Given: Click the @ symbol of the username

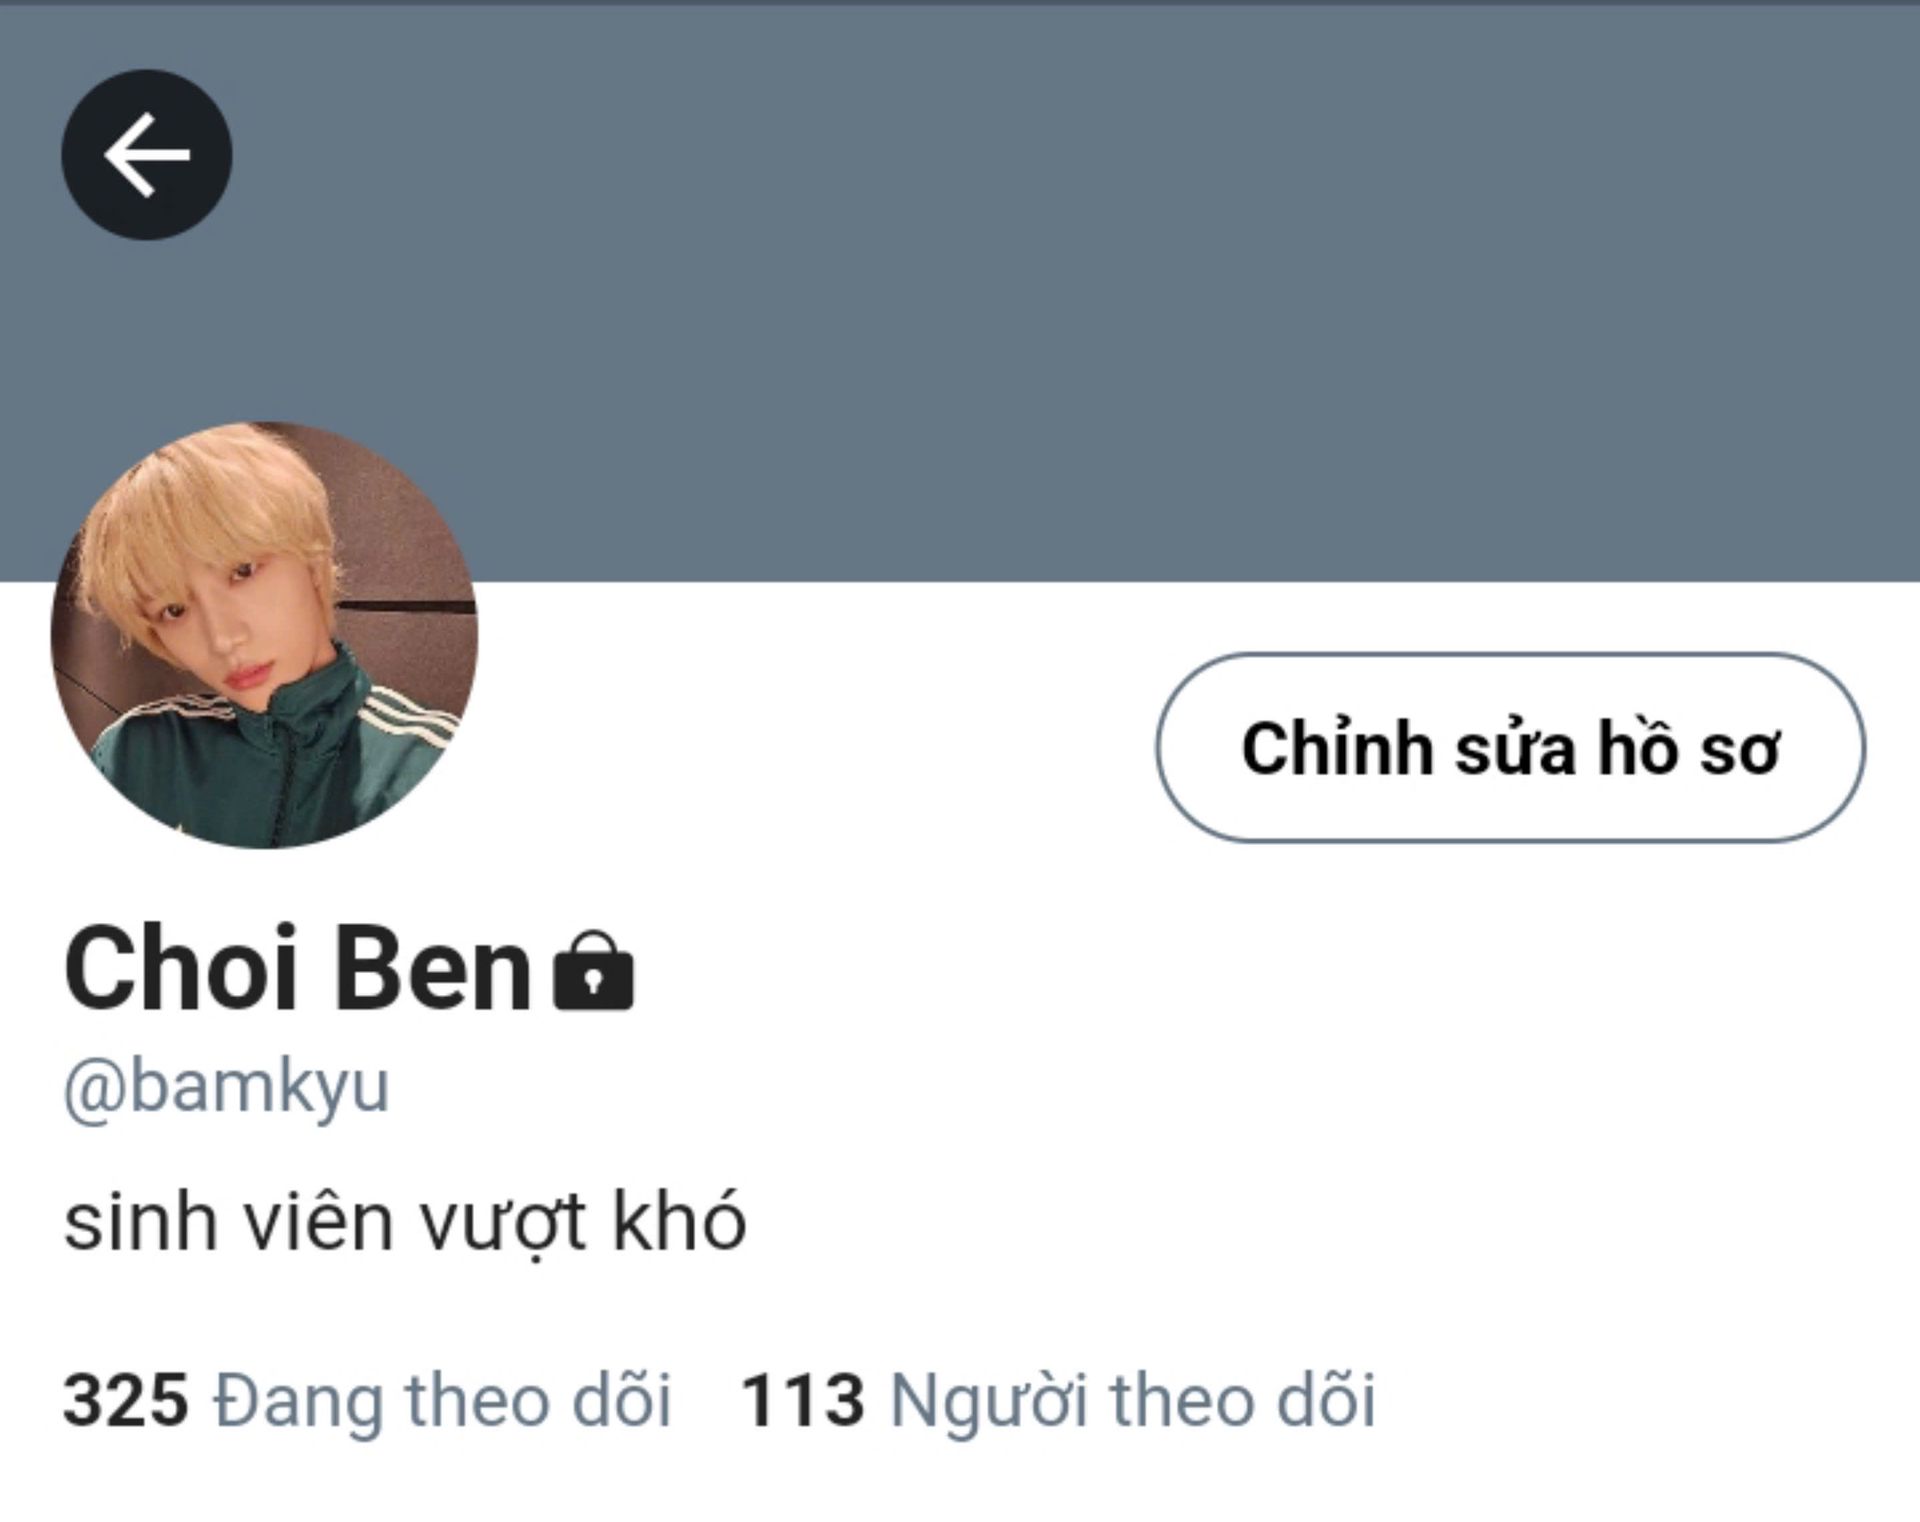Looking at the screenshot, I should [x=95, y=1090].
